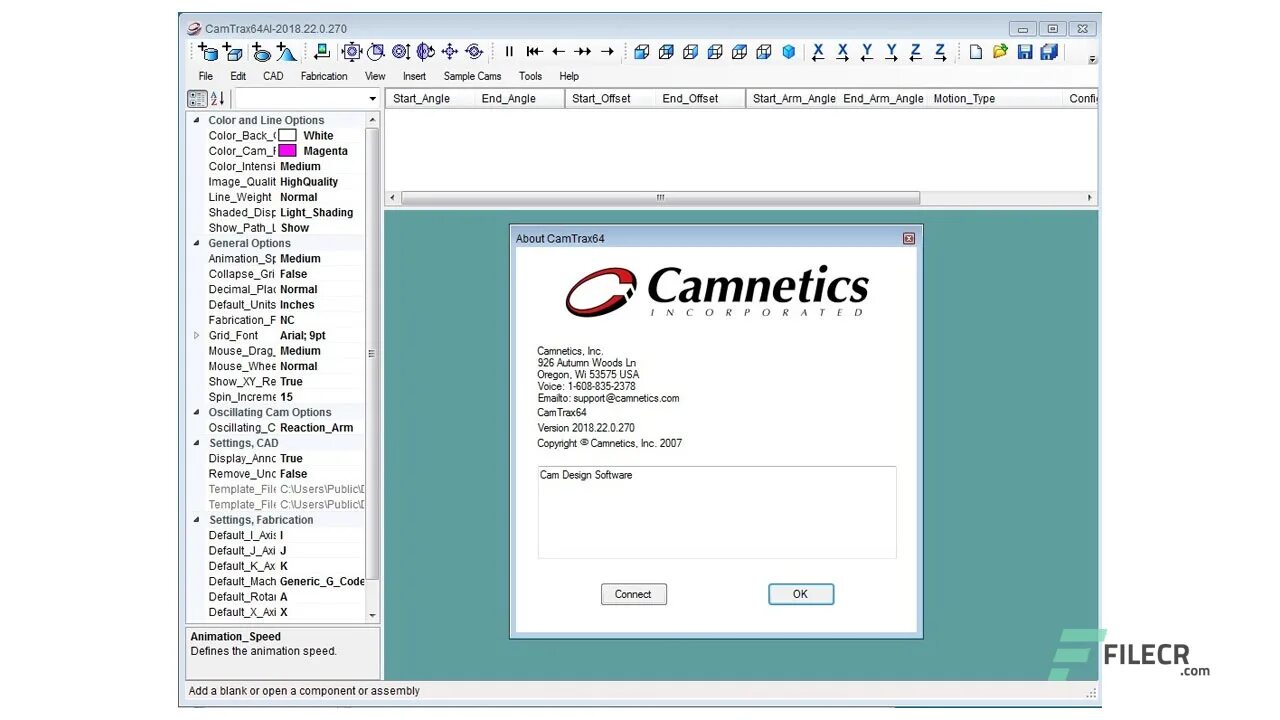Screen dimensions: 1280x720
Task: Select the rotate view tool
Action: tap(425, 52)
